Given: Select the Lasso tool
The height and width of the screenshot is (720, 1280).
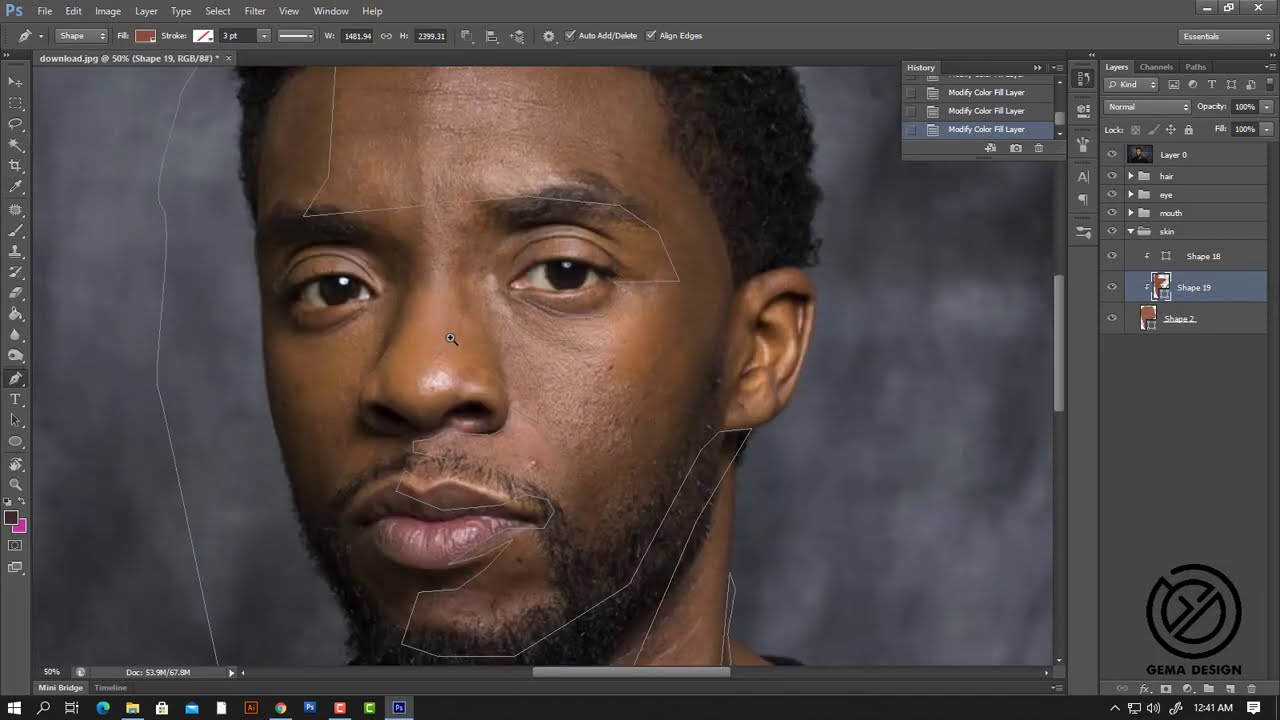Looking at the screenshot, I should (x=15, y=124).
